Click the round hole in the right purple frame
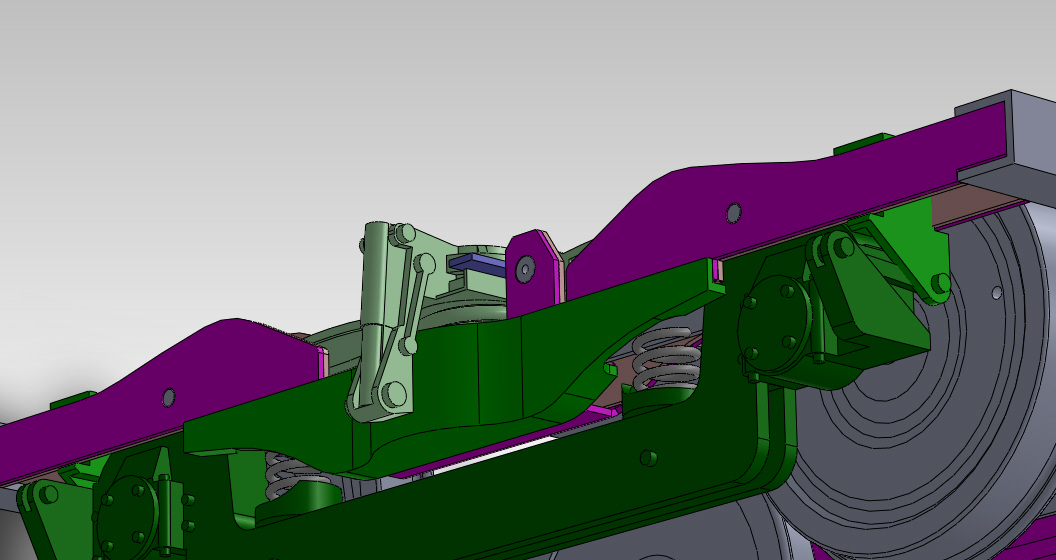Screen dimensions: 1056x560 click(733, 213)
